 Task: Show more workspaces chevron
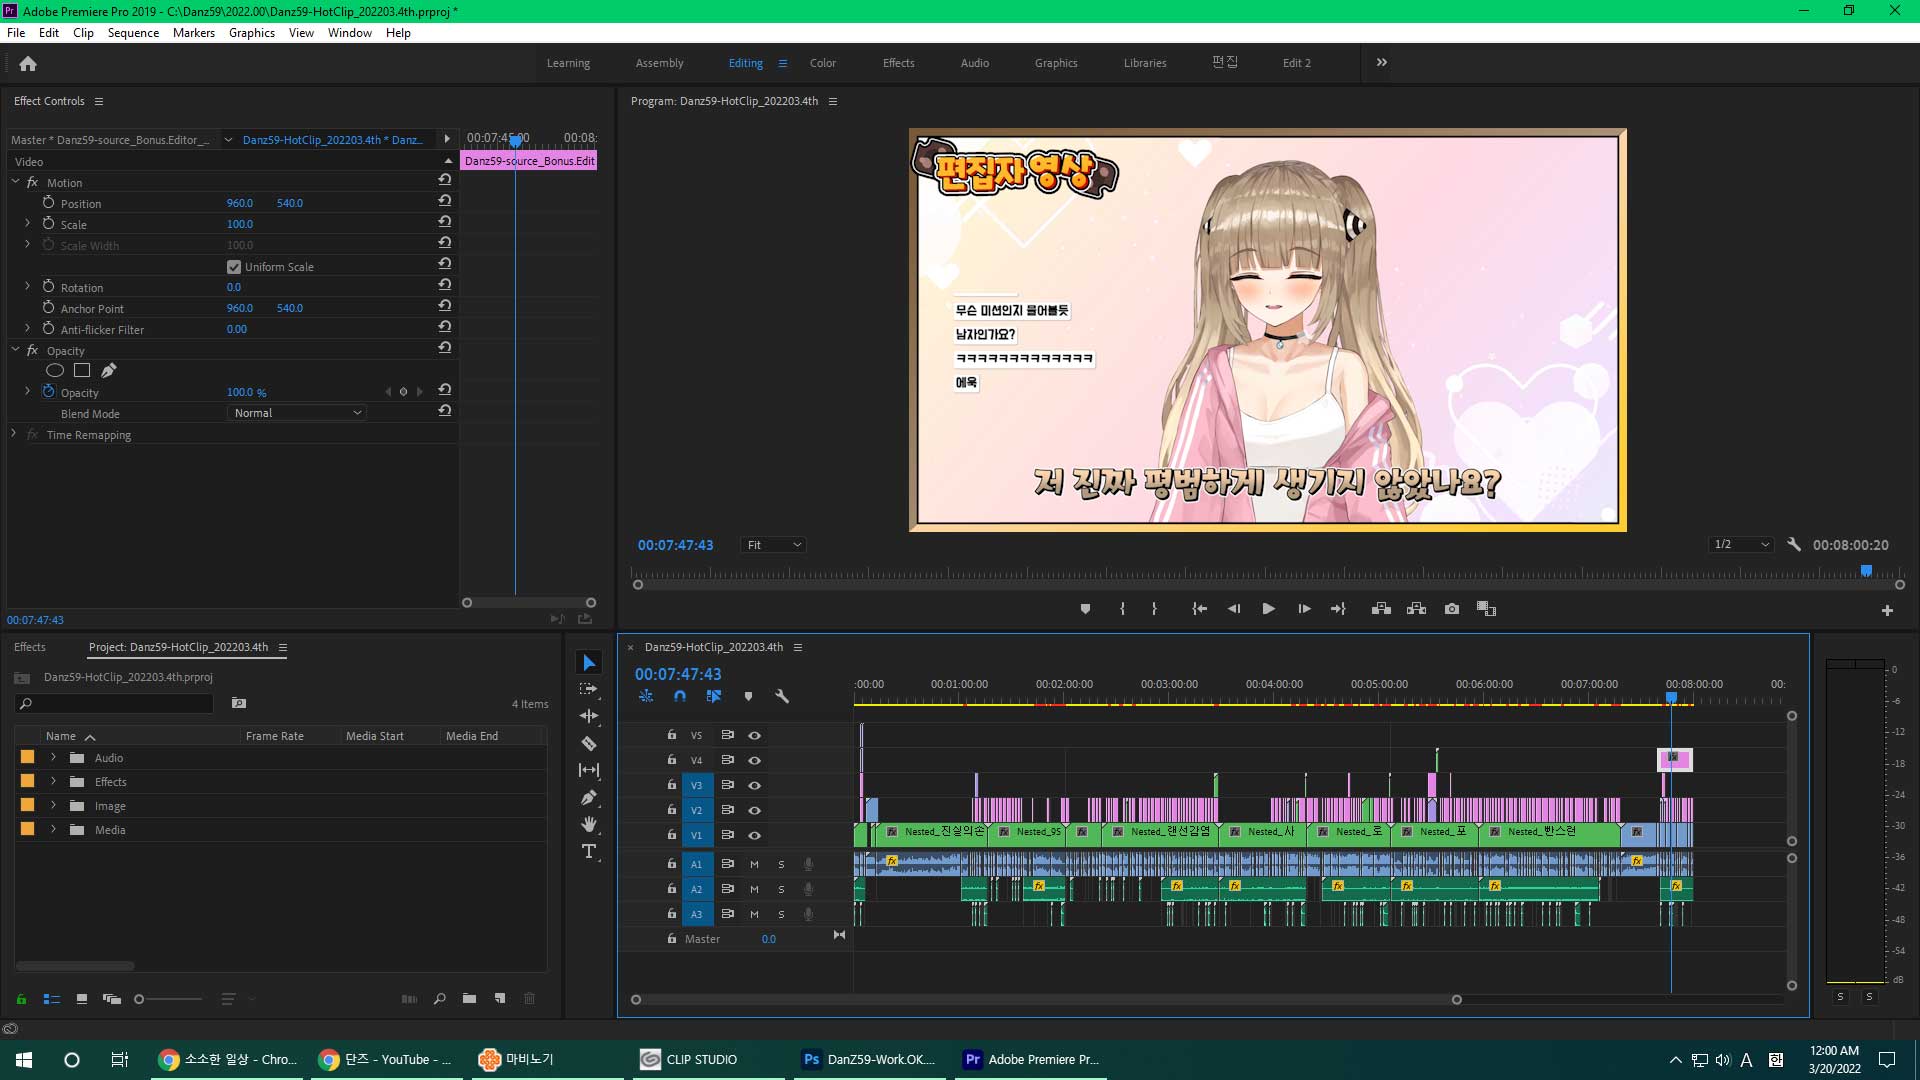click(x=1381, y=62)
